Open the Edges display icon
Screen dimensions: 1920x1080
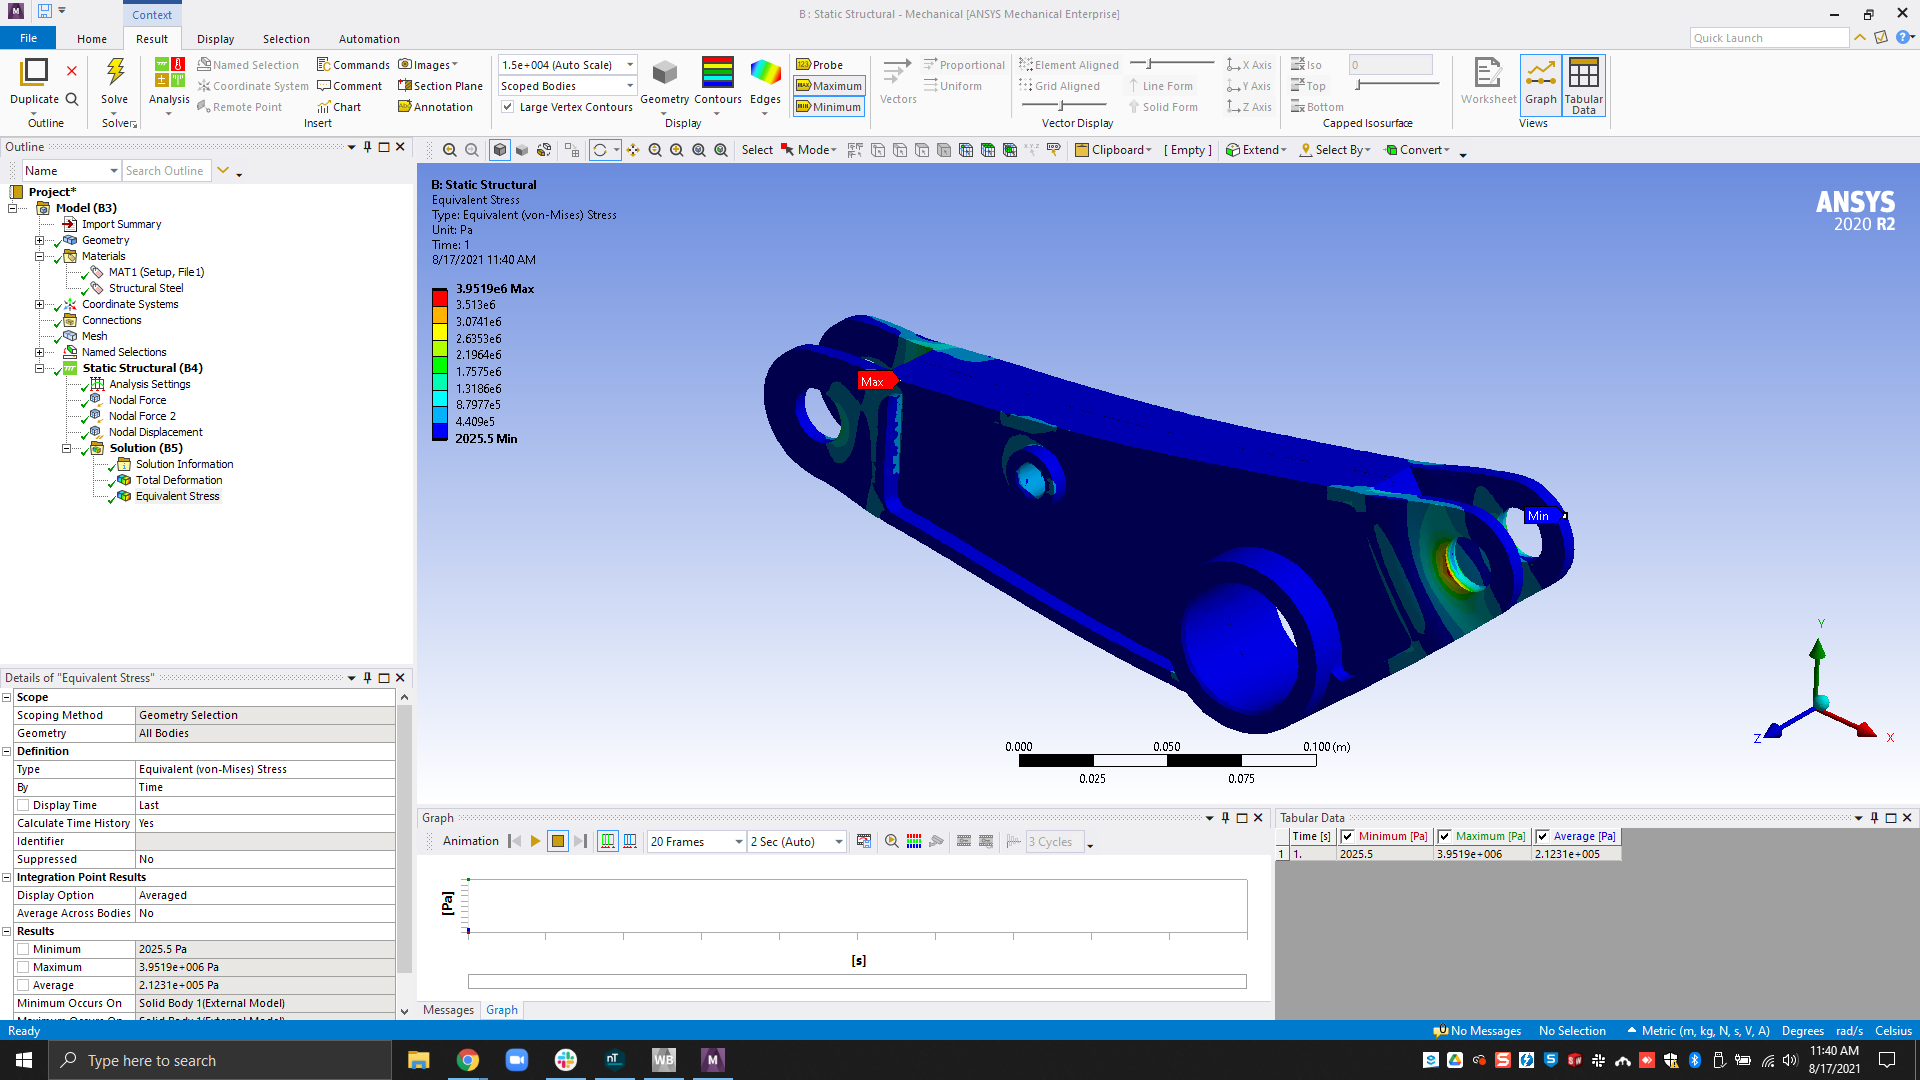click(x=765, y=73)
